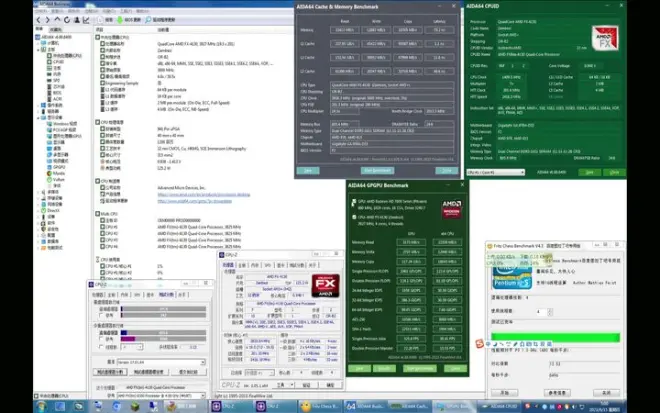This screenshot has height=413, width=660.
Task: Click the Forward arrow in AIDA64 toolbar
Action: (x=45, y=19)
